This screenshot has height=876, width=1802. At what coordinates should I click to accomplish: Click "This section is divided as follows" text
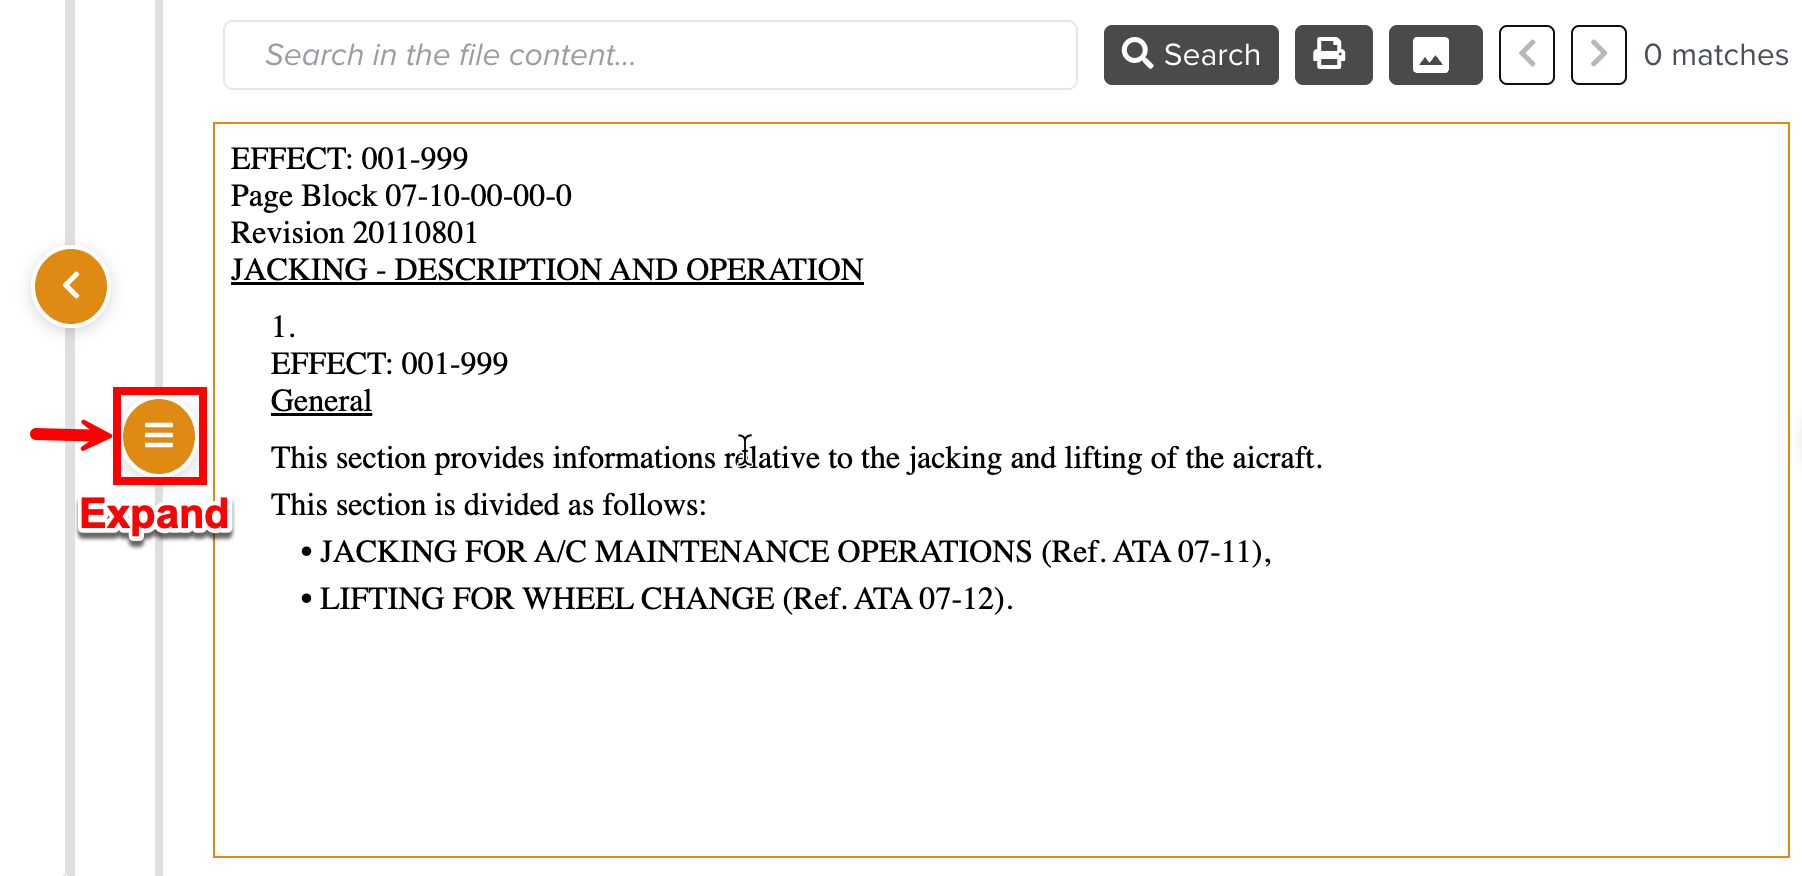coord(488,505)
